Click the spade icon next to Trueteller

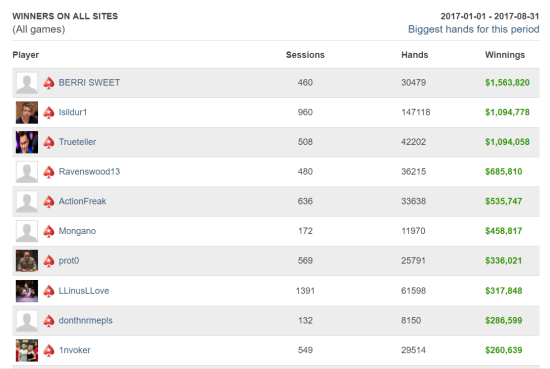click(49, 142)
